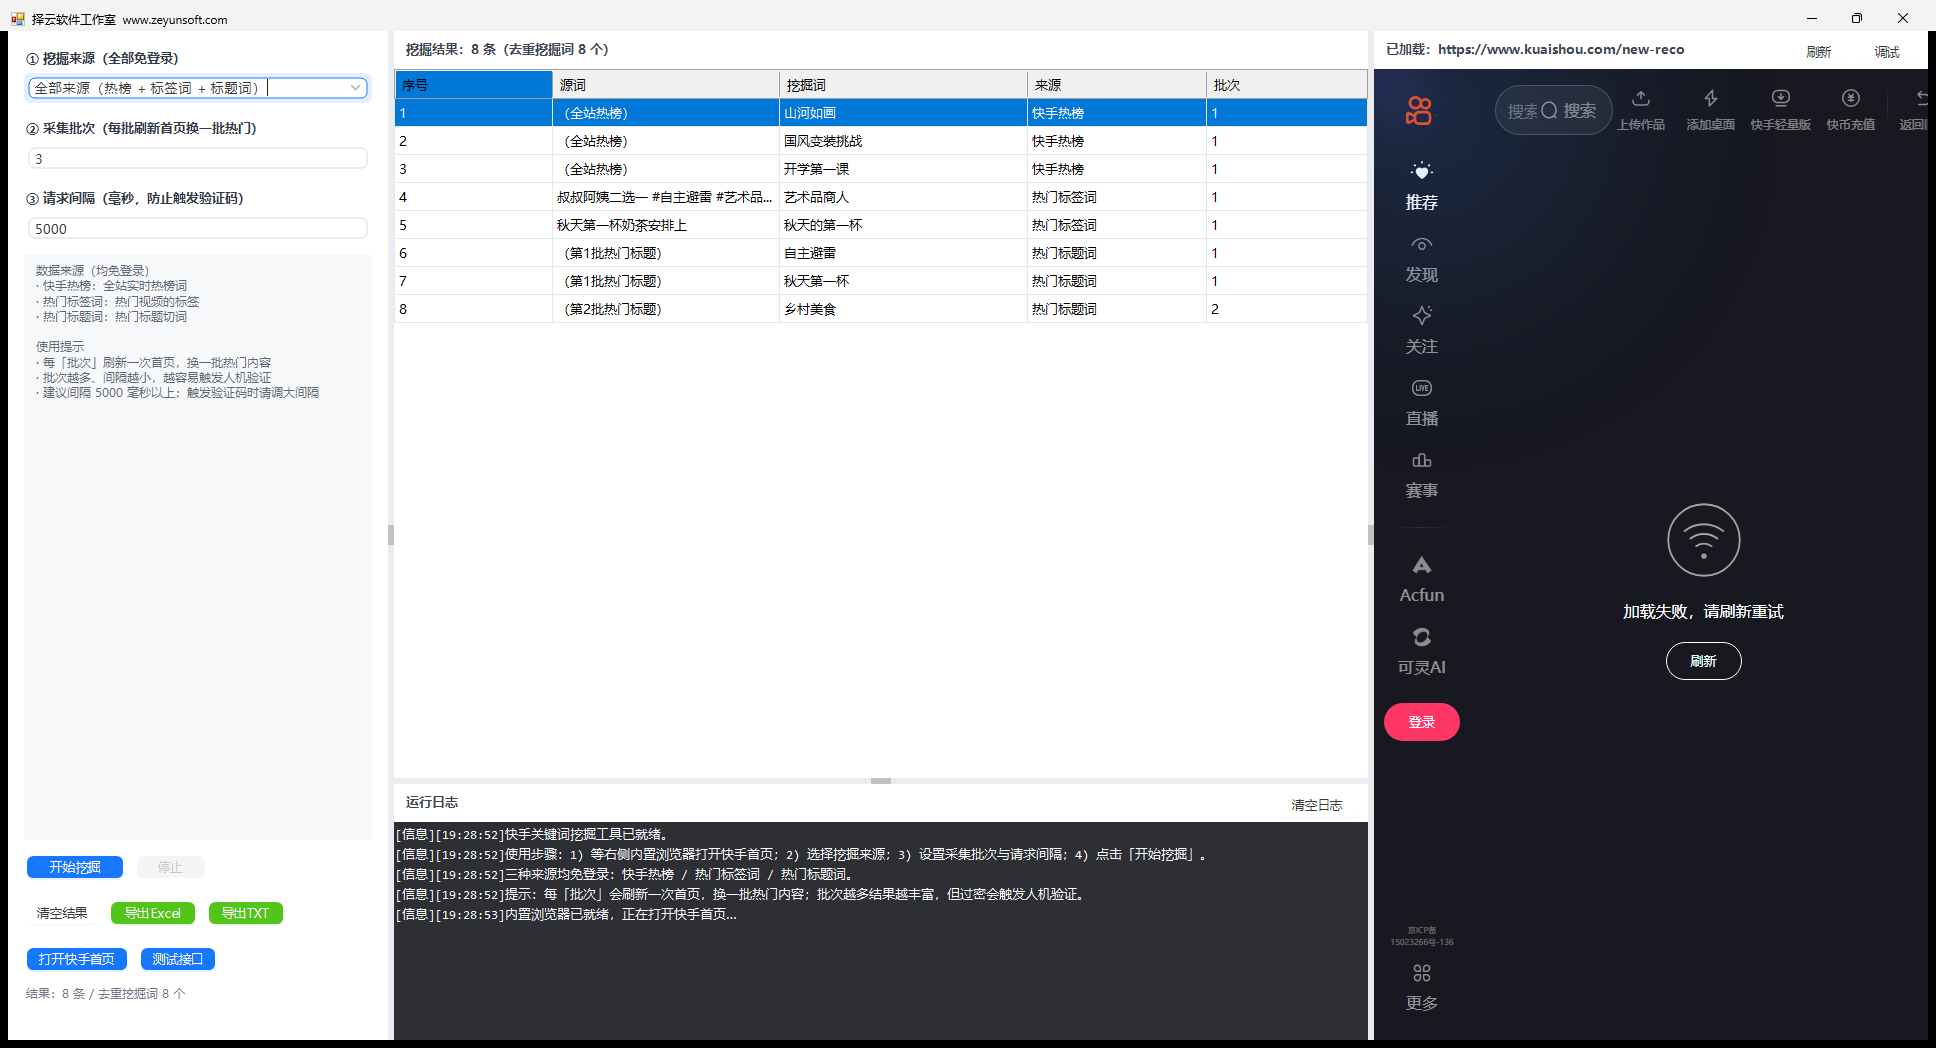Go to 发现 in the sidebar
The height and width of the screenshot is (1048, 1936).
[x=1422, y=260]
